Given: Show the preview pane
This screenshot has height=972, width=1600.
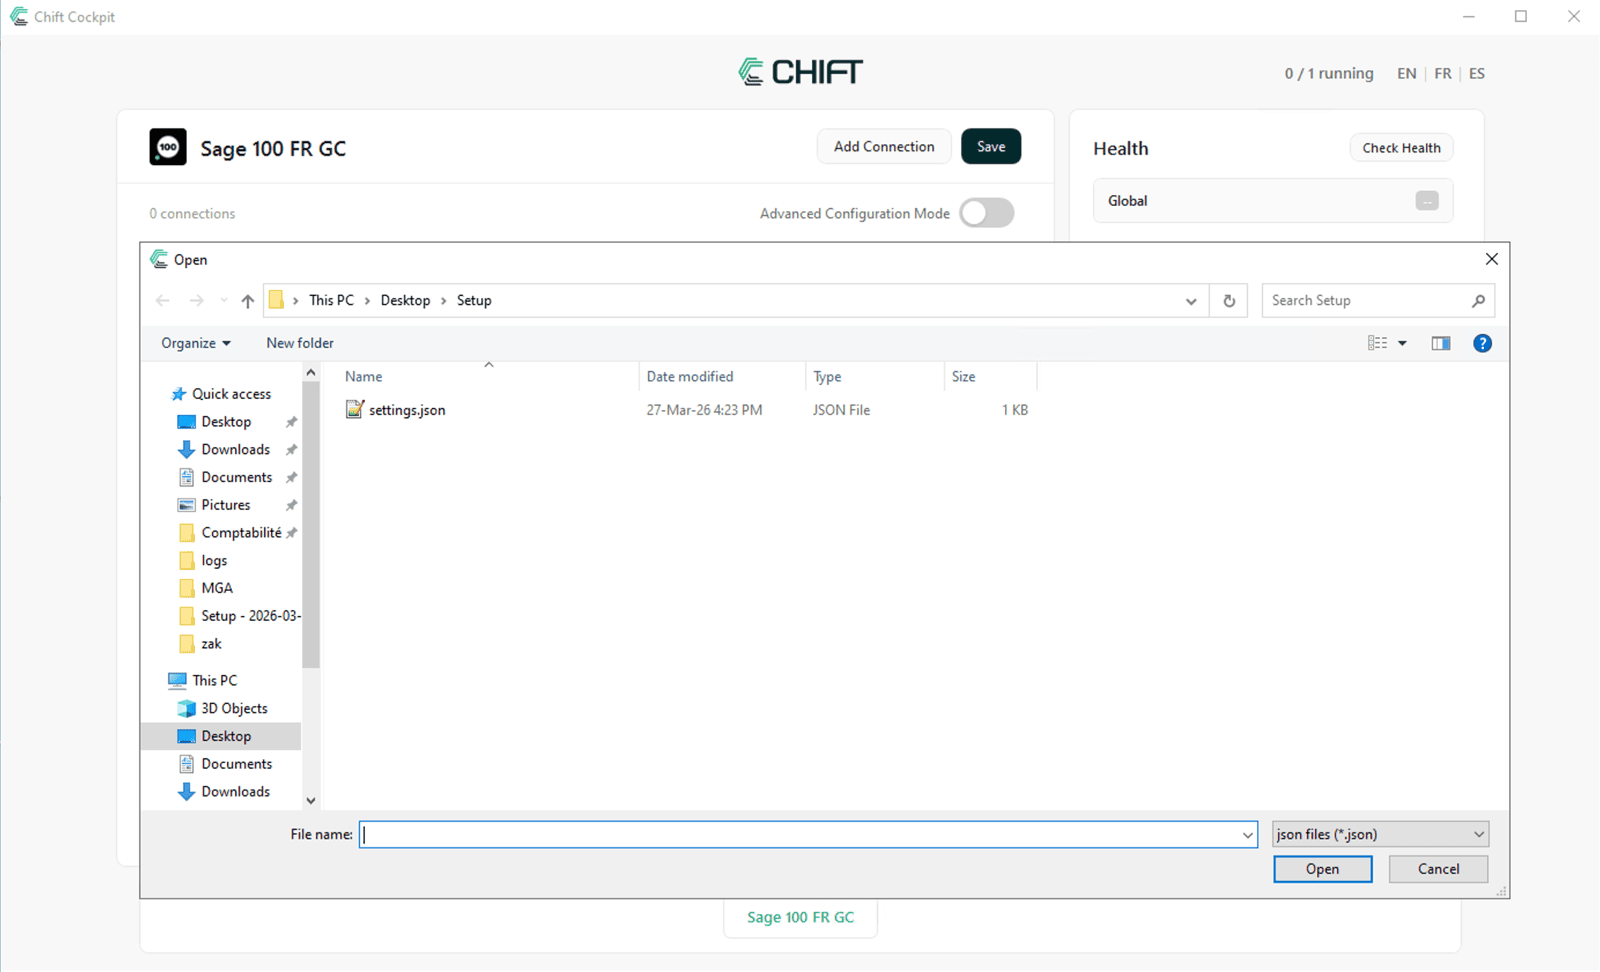Looking at the screenshot, I should [x=1441, y=343].
